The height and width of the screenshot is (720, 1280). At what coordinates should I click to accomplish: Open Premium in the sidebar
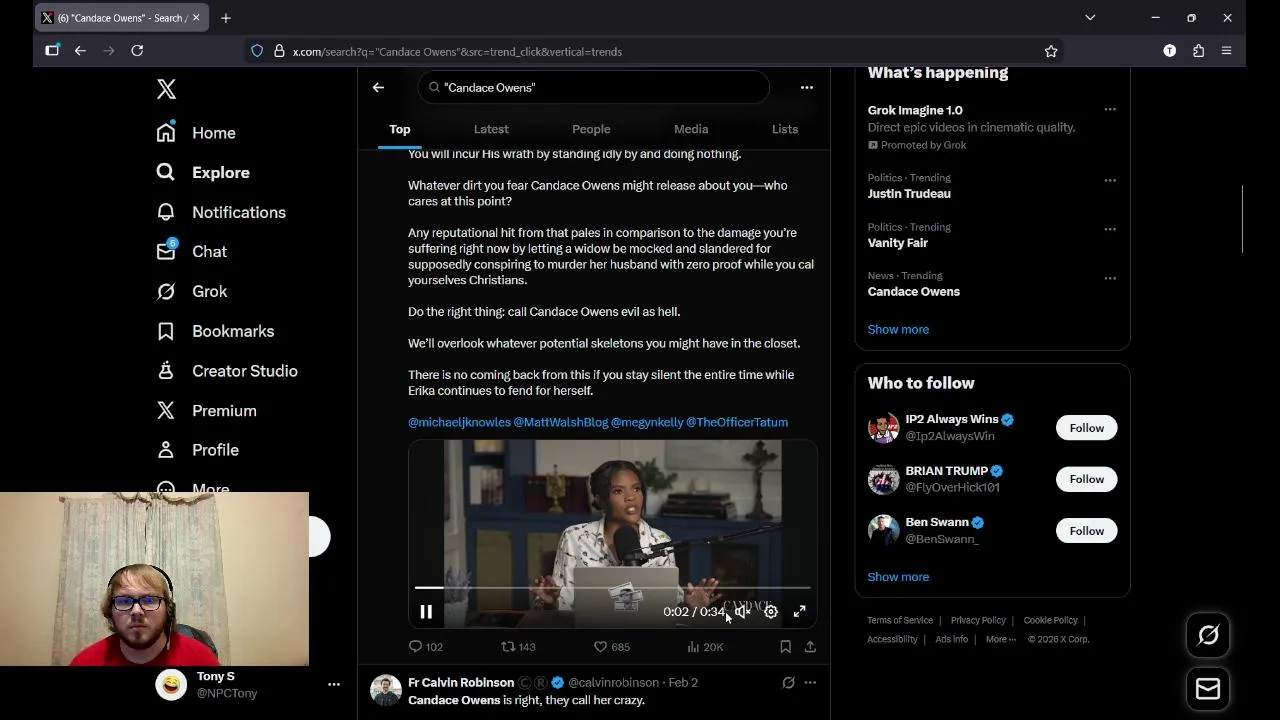pos(206,410)
